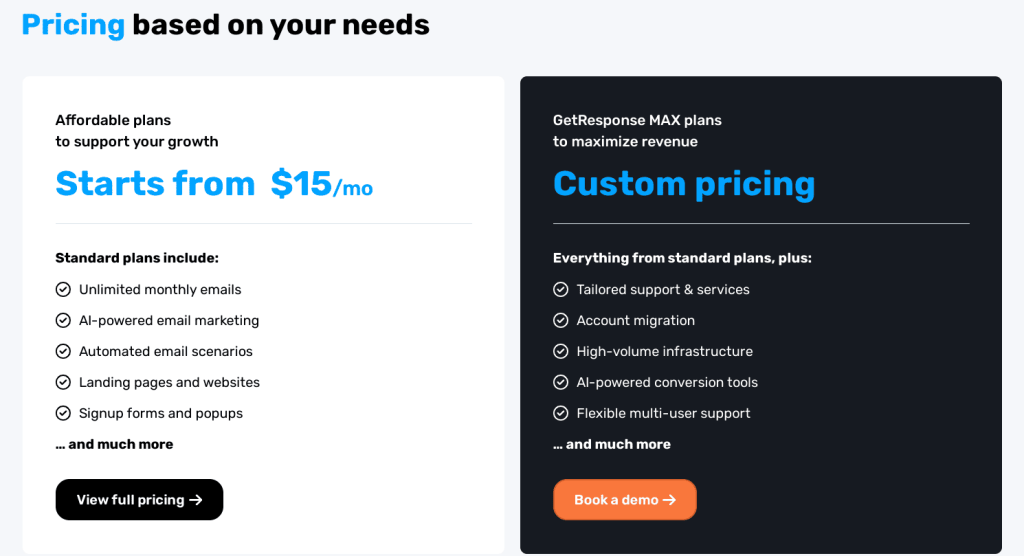1024x556 pixels.
Task: Click checkmark icon beside Tailored support & services
Action: (561, 290)
